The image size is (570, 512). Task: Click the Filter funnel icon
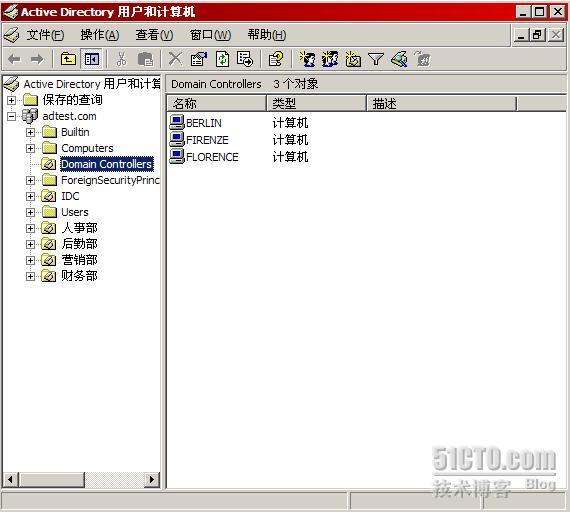[x=376, y=59]
